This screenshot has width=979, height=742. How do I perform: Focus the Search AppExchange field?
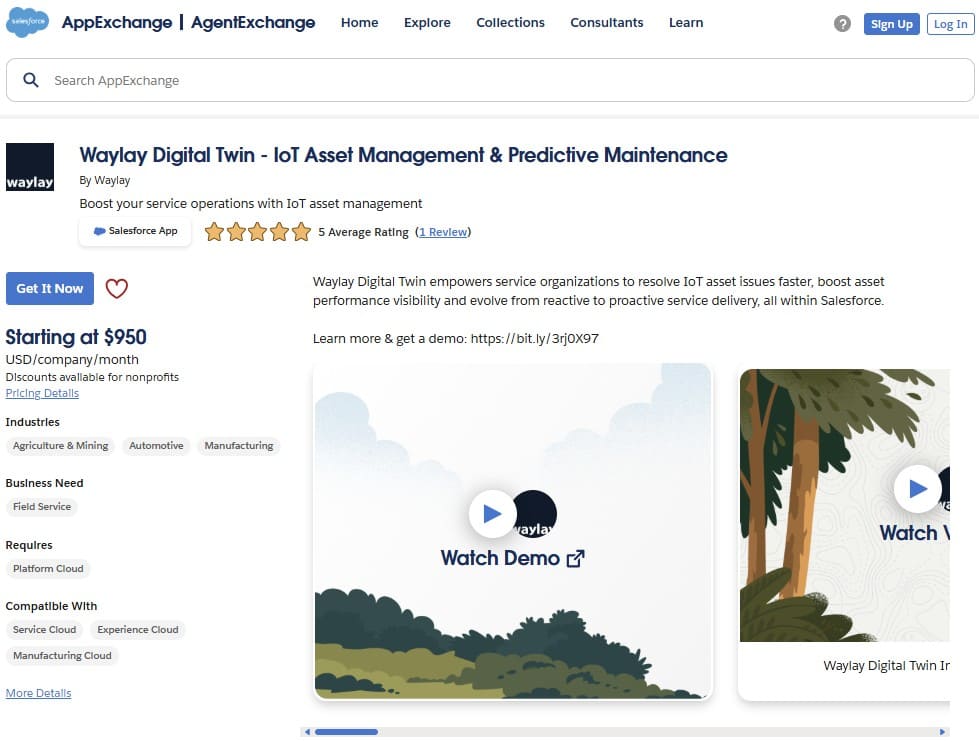coord(490,80)
